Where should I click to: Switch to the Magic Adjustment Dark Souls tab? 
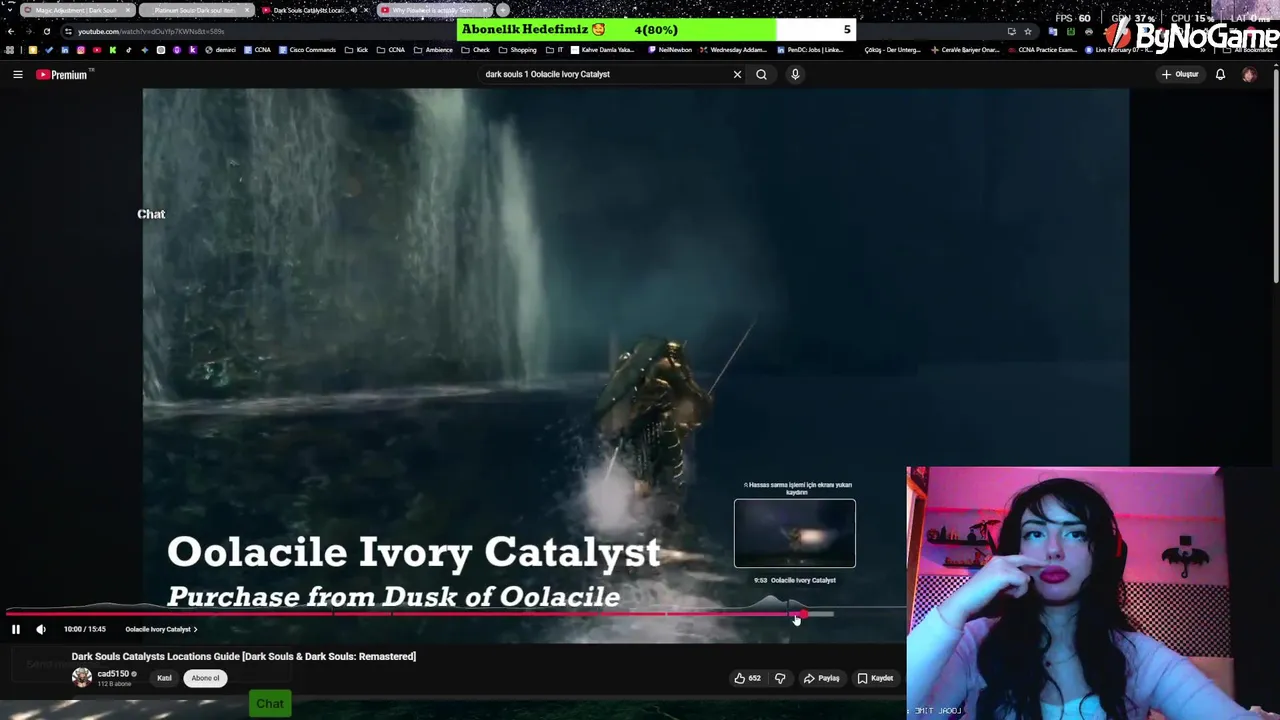[x=76, y=10]
